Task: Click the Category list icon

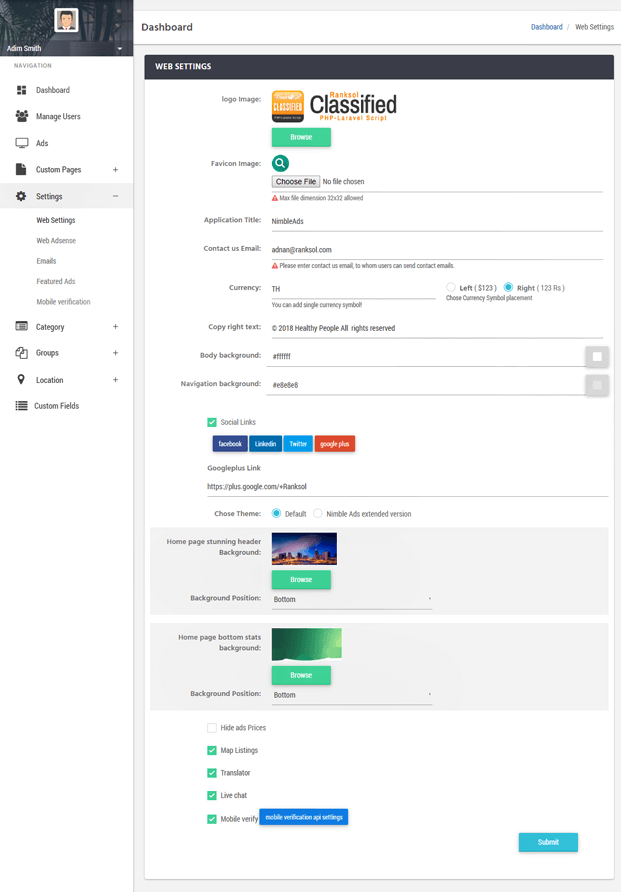Action: (x=22, y=327)
